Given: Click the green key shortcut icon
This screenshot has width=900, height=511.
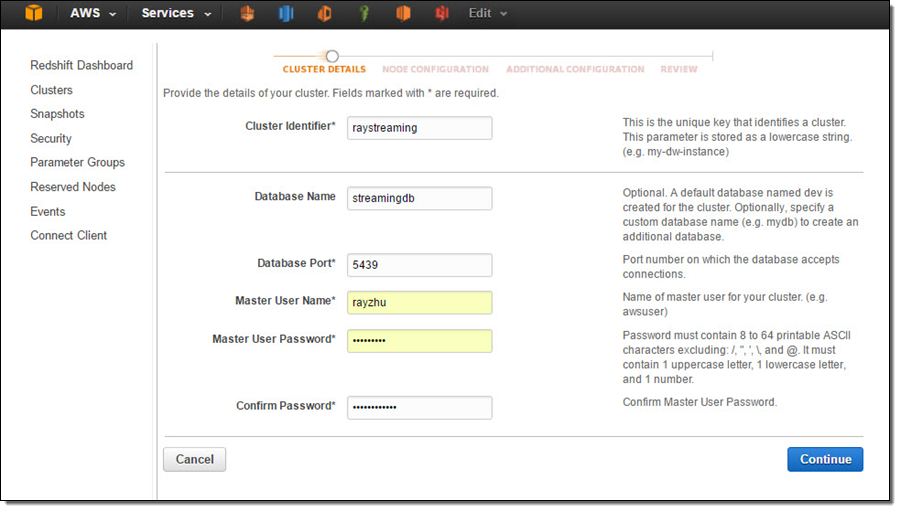Looking at the screenshot, I should [364, 14].
